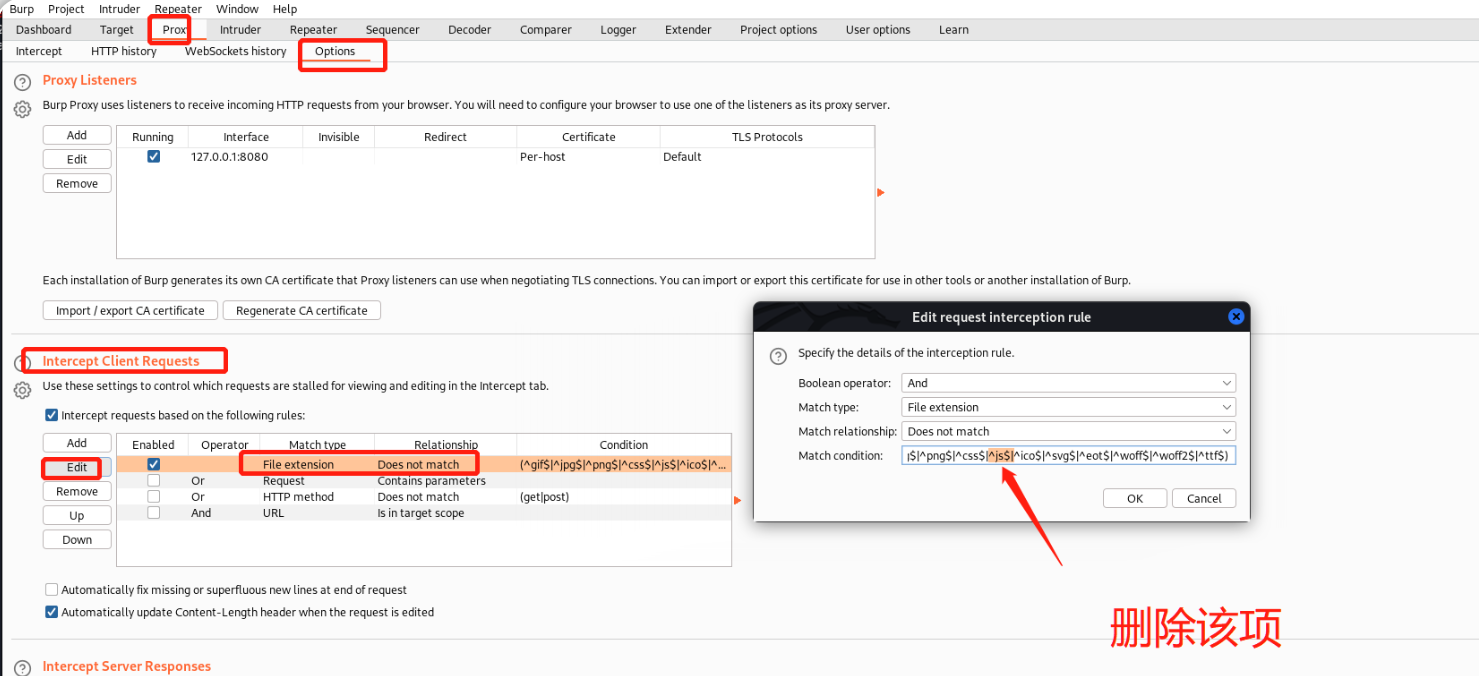Select the 127.0.0.1:8080 listener cell
The width and height of the screenshot is (1479, 676).
pos(246,157)
